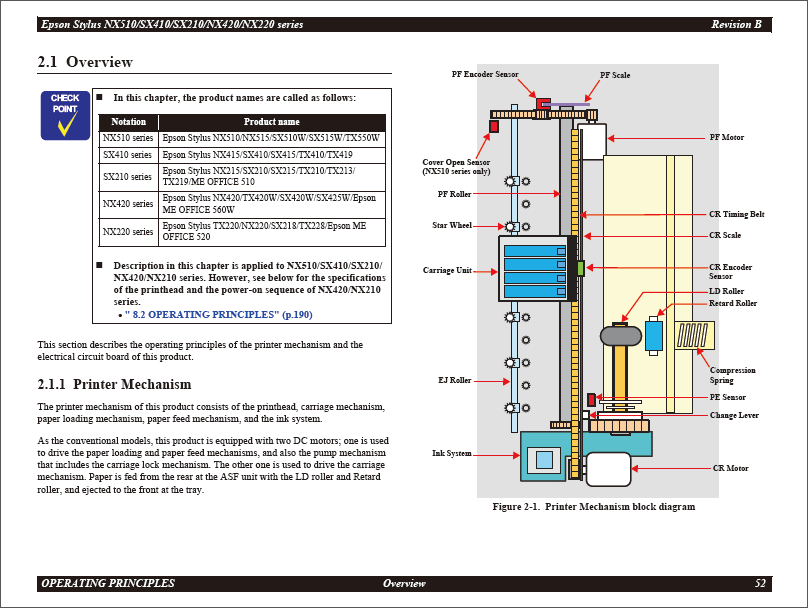Click the red PE Sensor component

591,399
